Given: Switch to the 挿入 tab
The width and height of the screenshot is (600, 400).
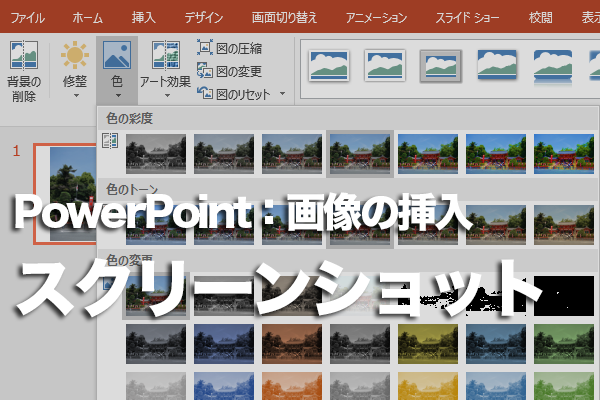Looking at the screenshot, I should pyautogui.click(x=143, y=18).
